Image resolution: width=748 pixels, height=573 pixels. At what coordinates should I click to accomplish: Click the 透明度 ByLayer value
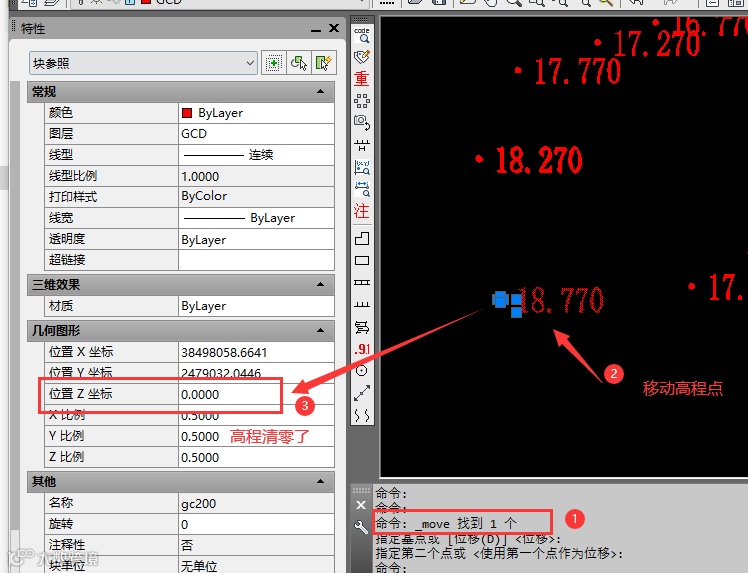256,239
